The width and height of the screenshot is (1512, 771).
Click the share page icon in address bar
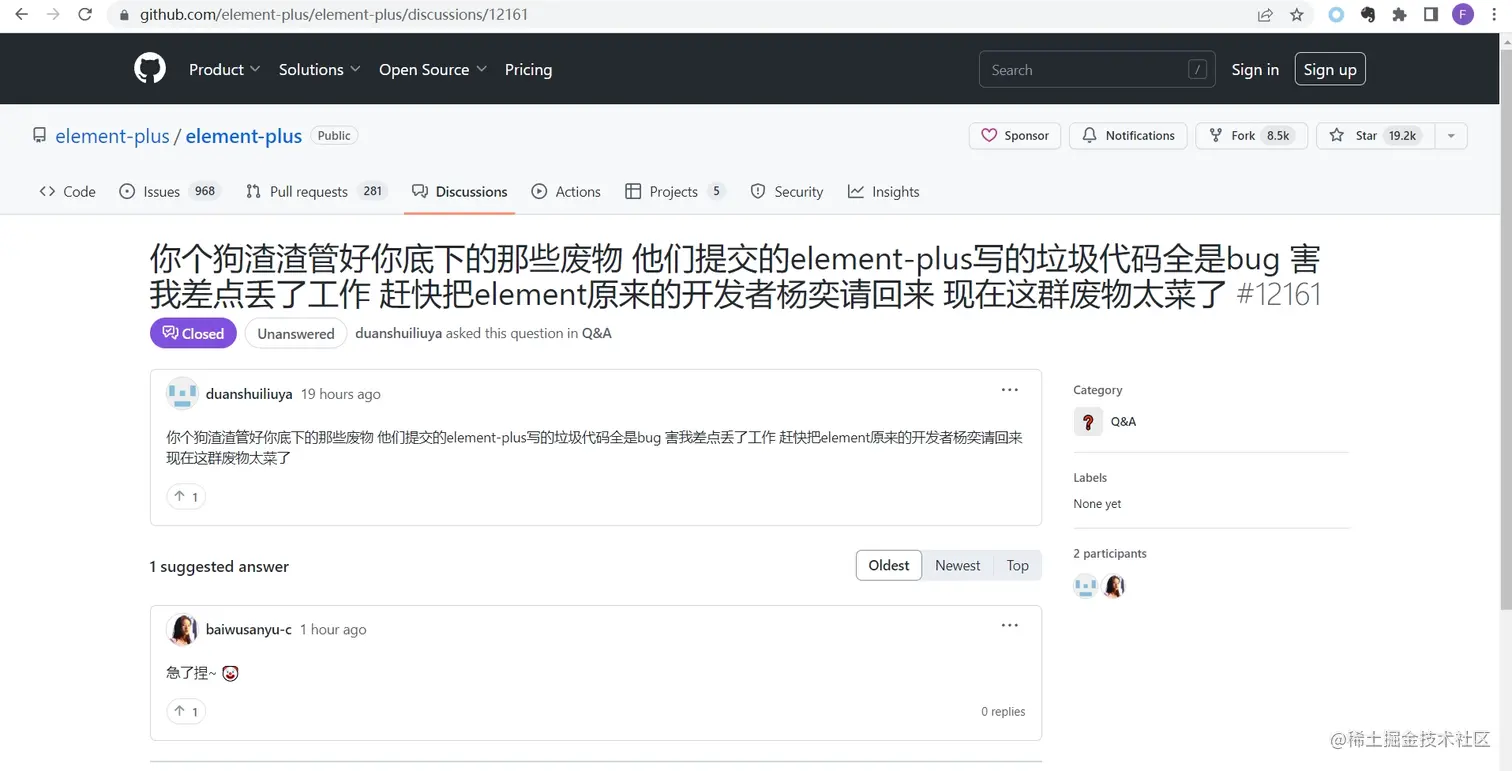1265,15
